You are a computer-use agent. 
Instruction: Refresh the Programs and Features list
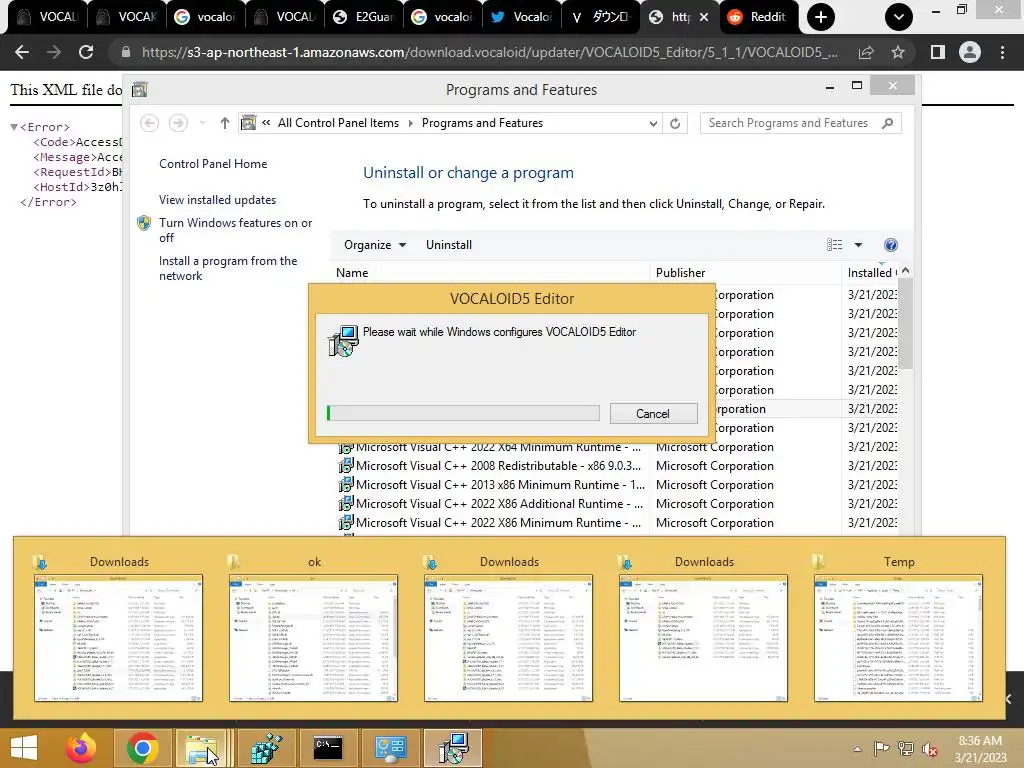[x=675, y=123]
